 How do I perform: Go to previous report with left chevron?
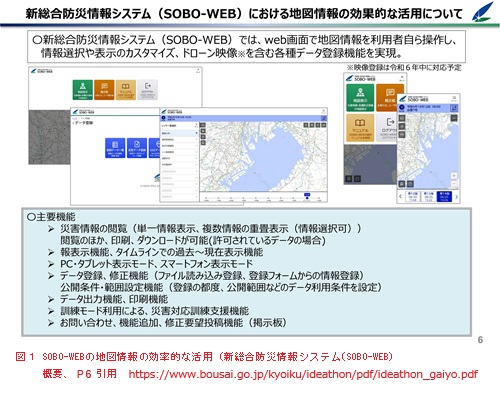(400, 197)
